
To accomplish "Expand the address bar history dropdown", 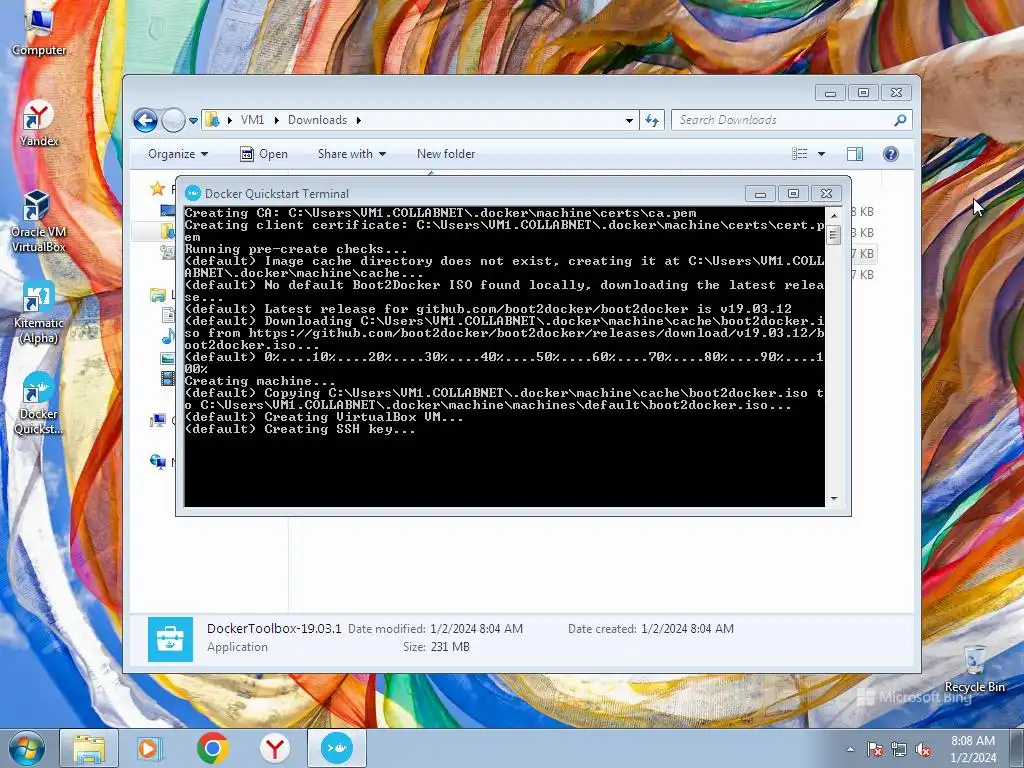I will 629,120.
